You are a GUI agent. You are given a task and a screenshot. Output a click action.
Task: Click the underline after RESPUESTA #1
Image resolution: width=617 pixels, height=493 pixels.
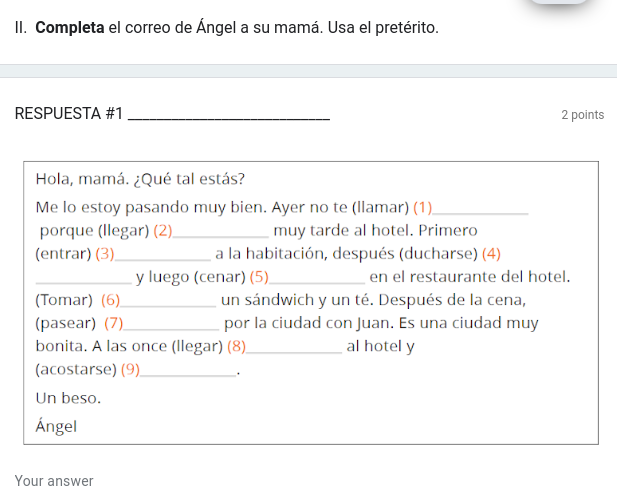coord(229,119)
